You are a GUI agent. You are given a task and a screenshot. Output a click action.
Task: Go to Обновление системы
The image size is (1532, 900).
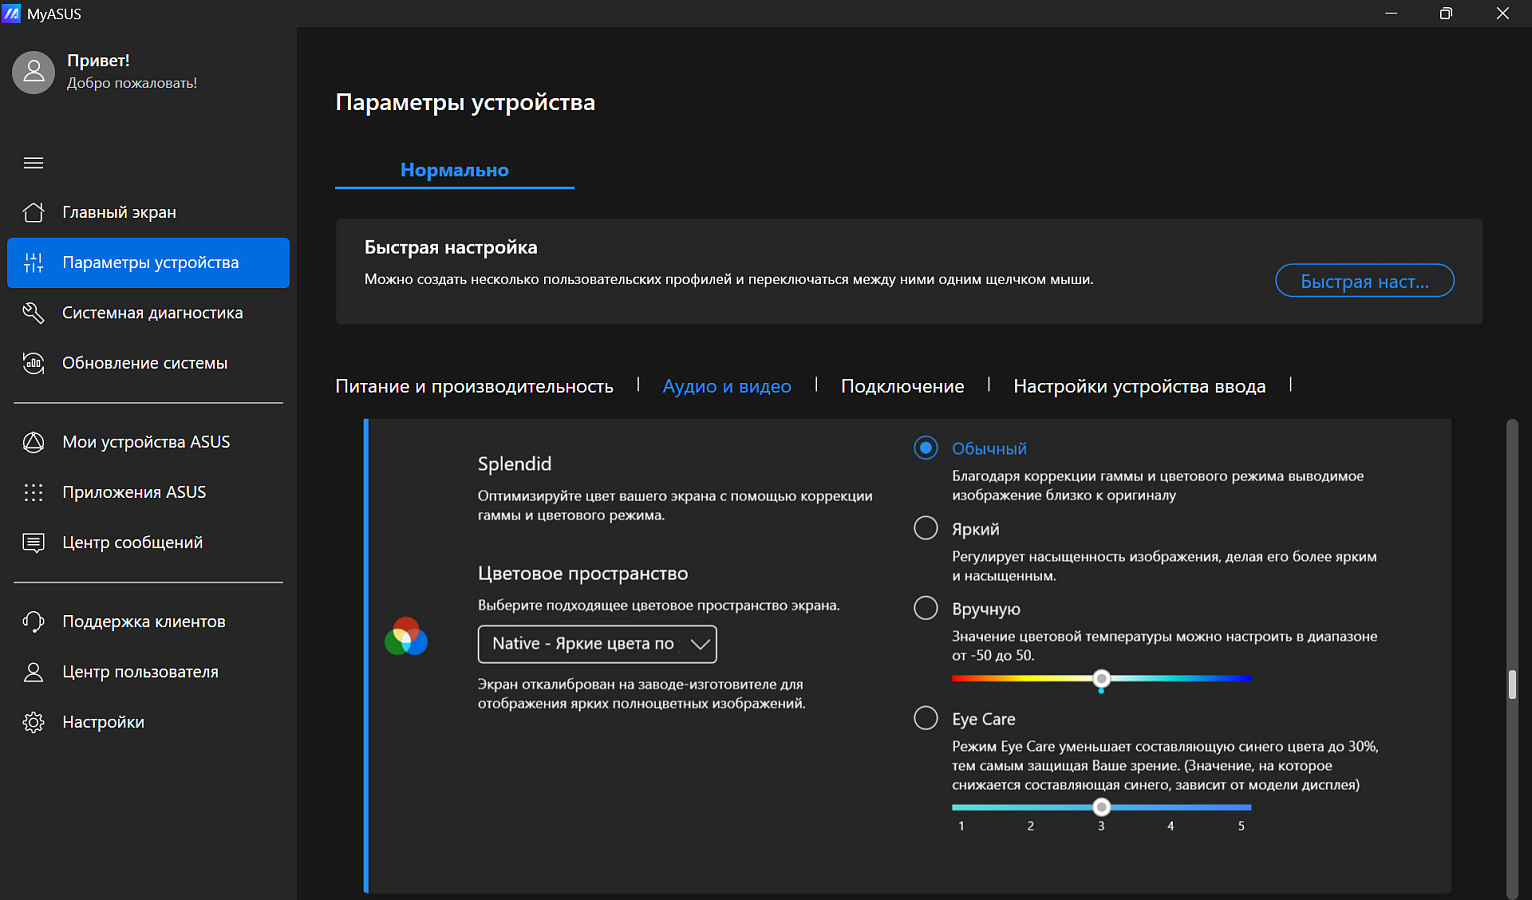click(148, 363)
